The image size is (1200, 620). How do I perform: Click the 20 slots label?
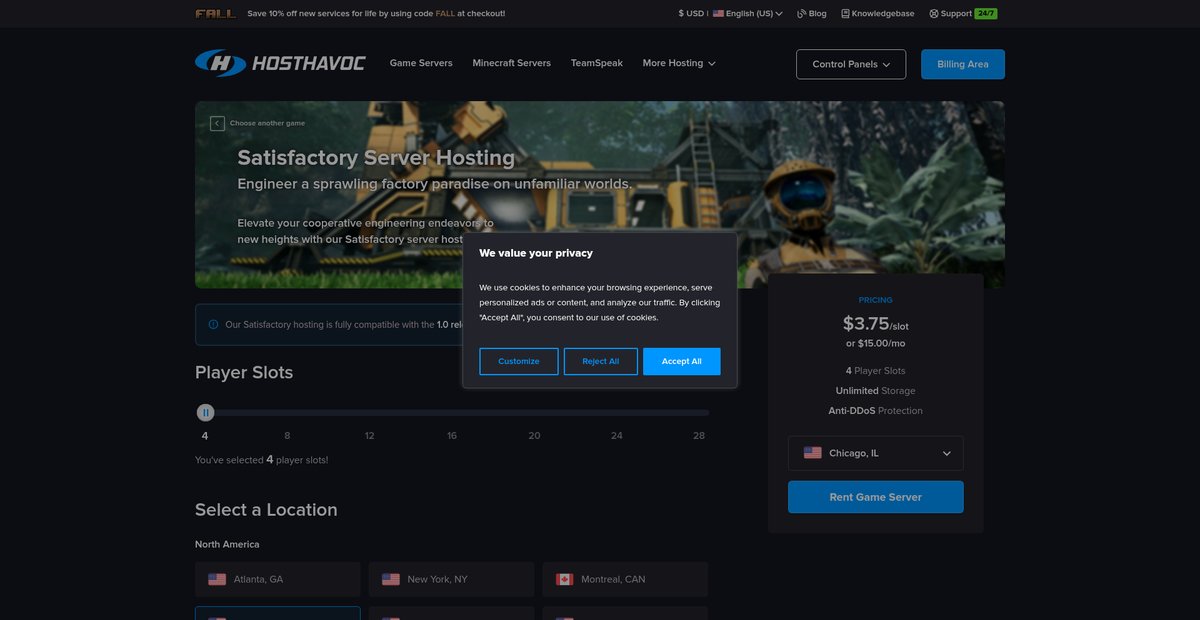coord(534,436)
